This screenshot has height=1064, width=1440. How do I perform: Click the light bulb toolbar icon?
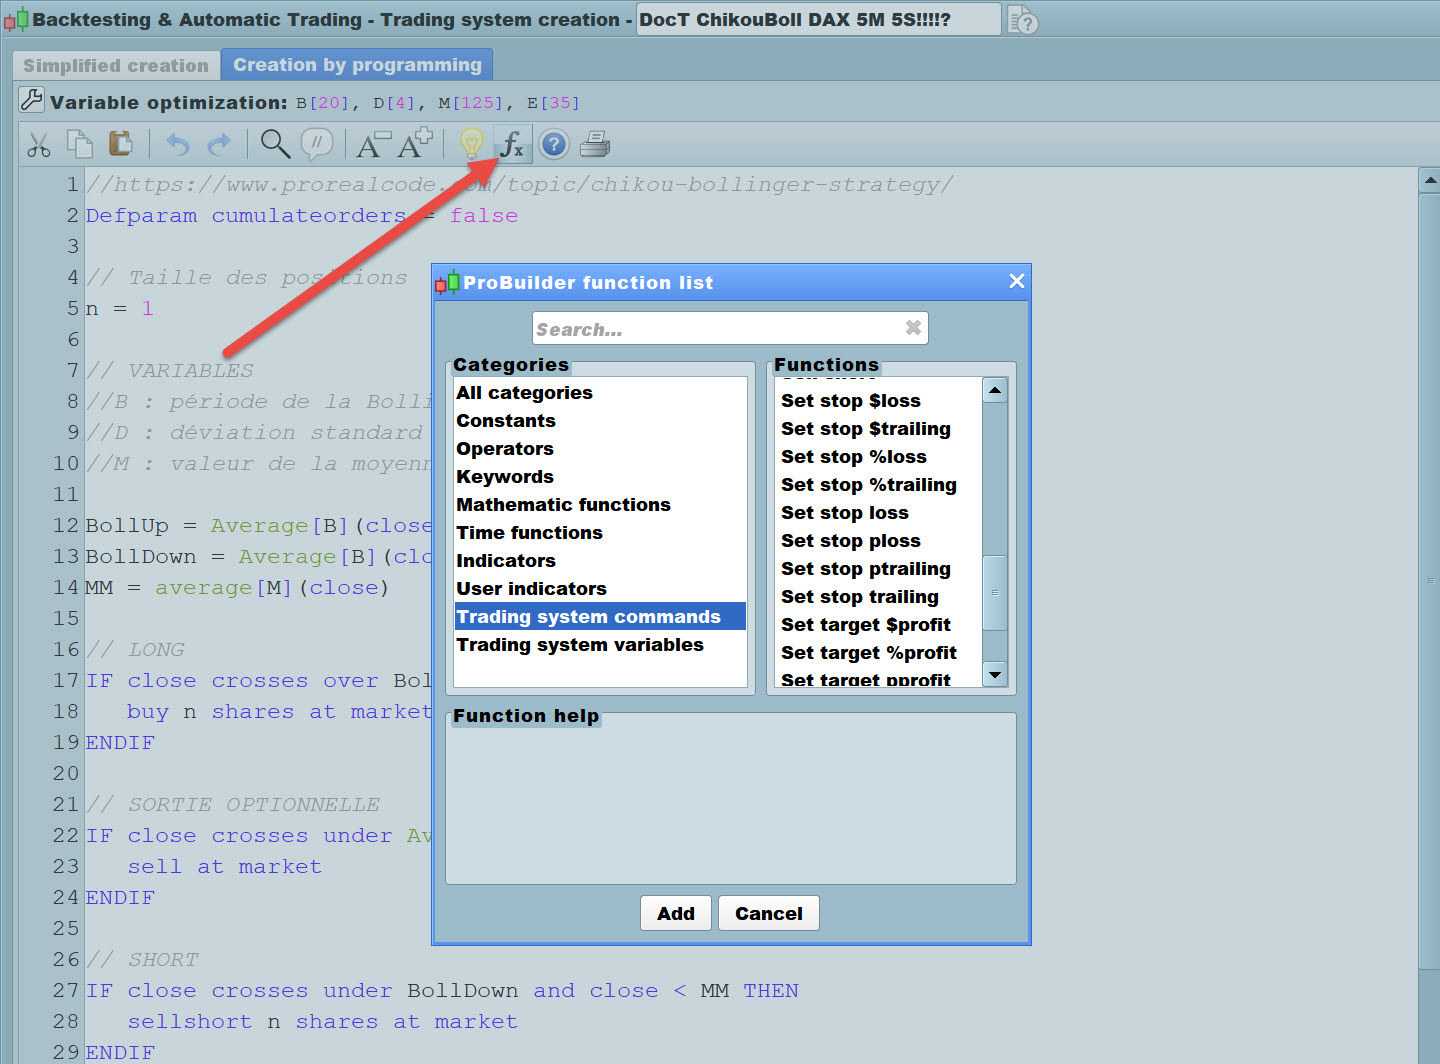pyautogui.click(x=471, y=144)
